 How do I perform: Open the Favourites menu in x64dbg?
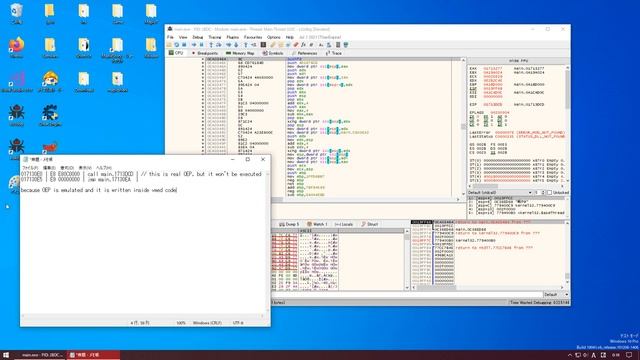253,37
